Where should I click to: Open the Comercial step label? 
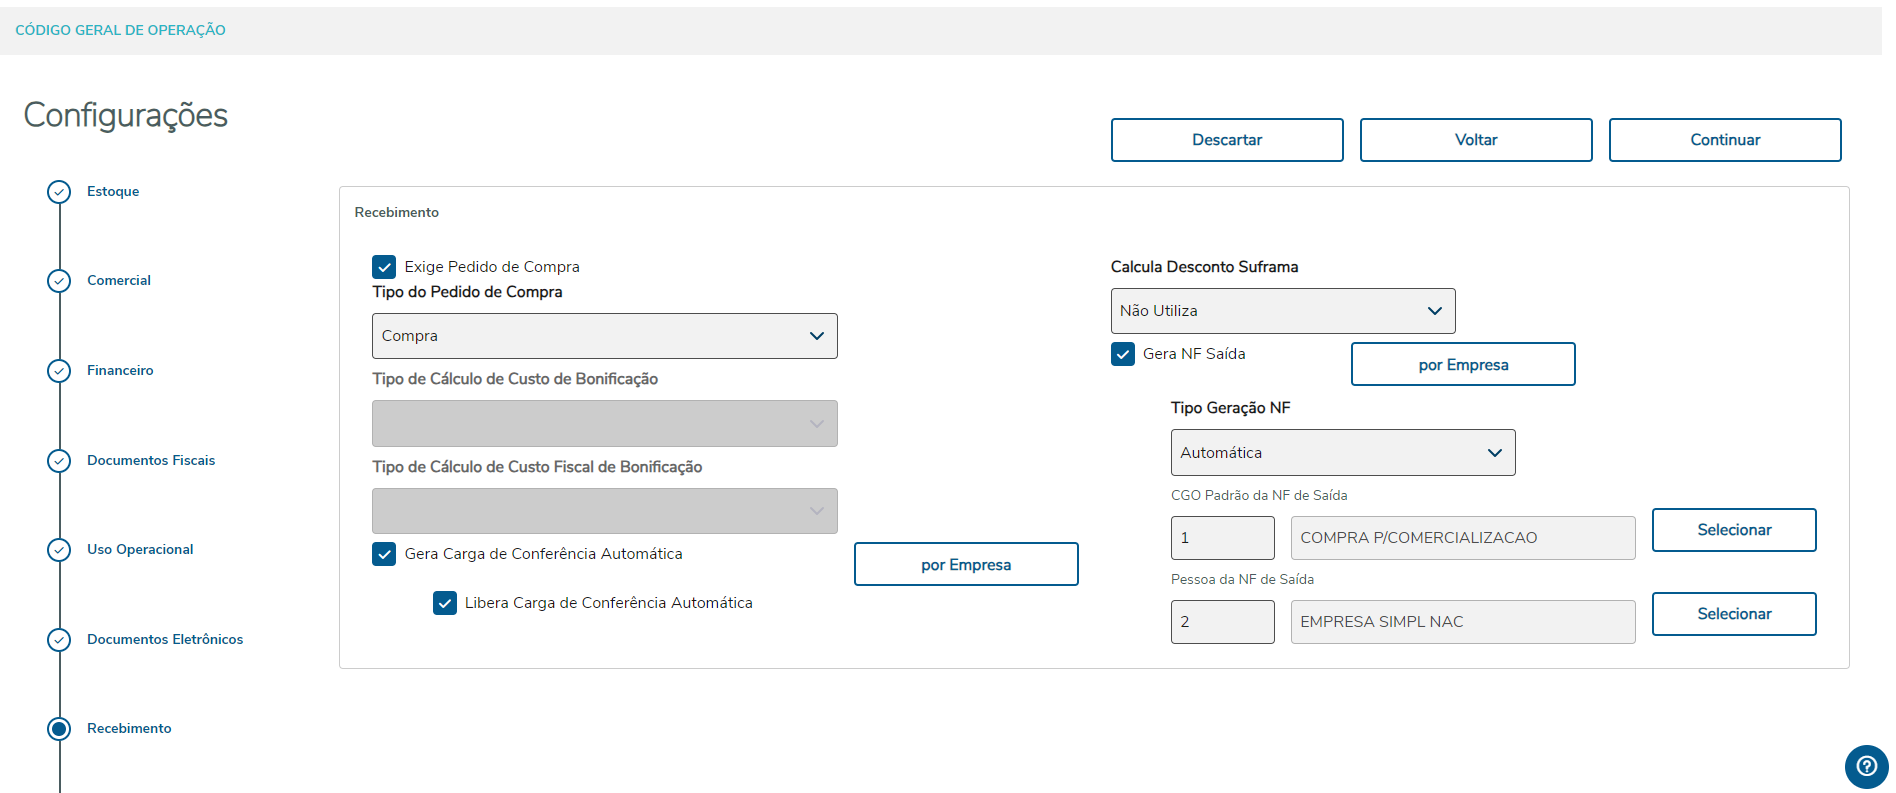(119, 281)
